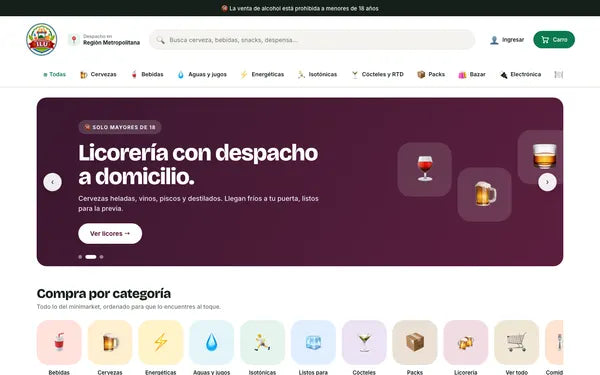Click the magnifying glass search icon

(x=161, y=40)
